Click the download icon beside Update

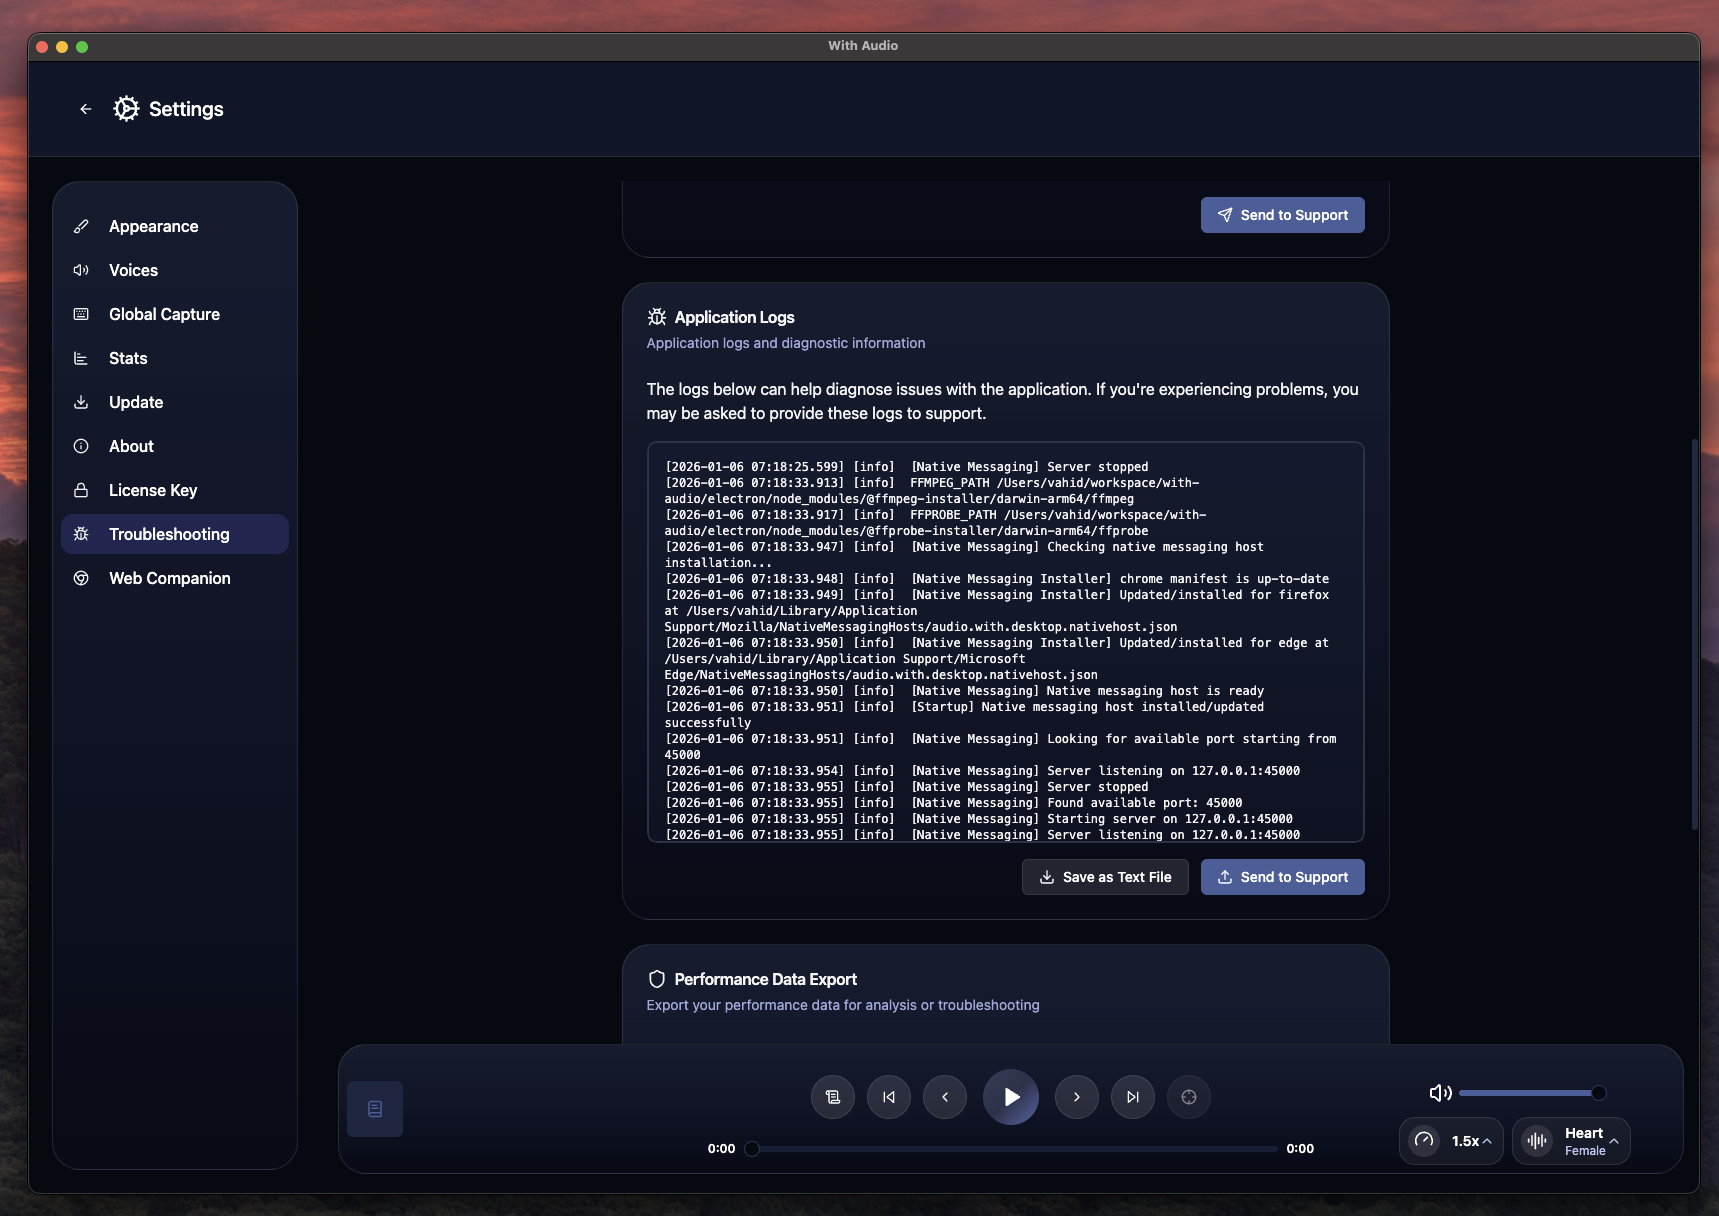[82, 402]
